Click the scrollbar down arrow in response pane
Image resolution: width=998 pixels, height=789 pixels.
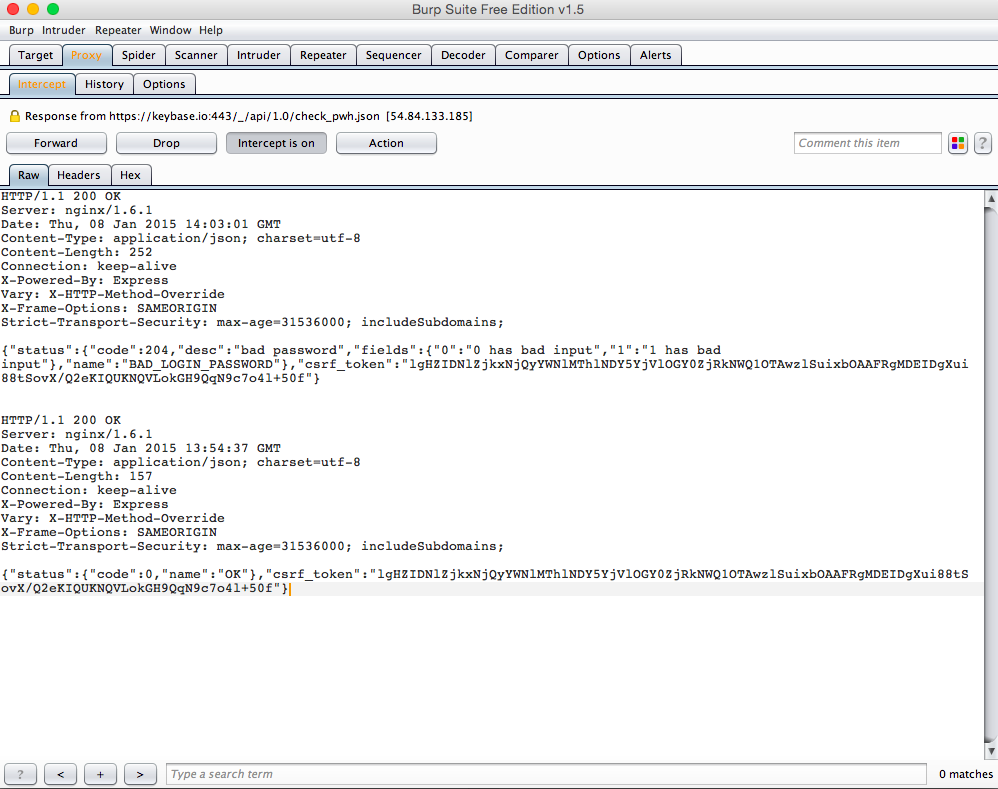click(x=991, y=751)
